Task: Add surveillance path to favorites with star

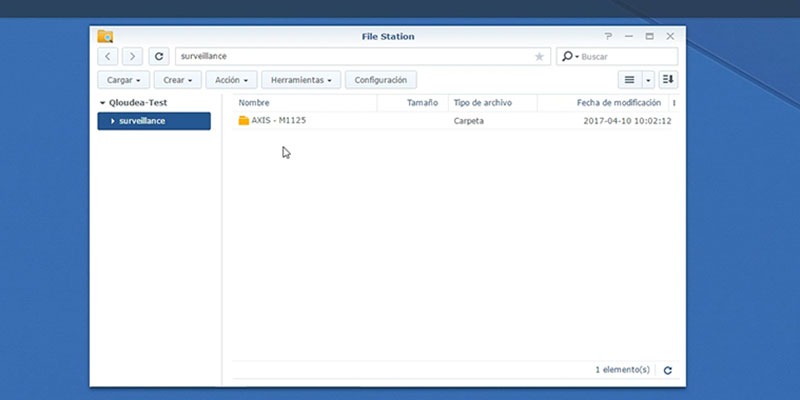Action: click(x=539, y=57)
